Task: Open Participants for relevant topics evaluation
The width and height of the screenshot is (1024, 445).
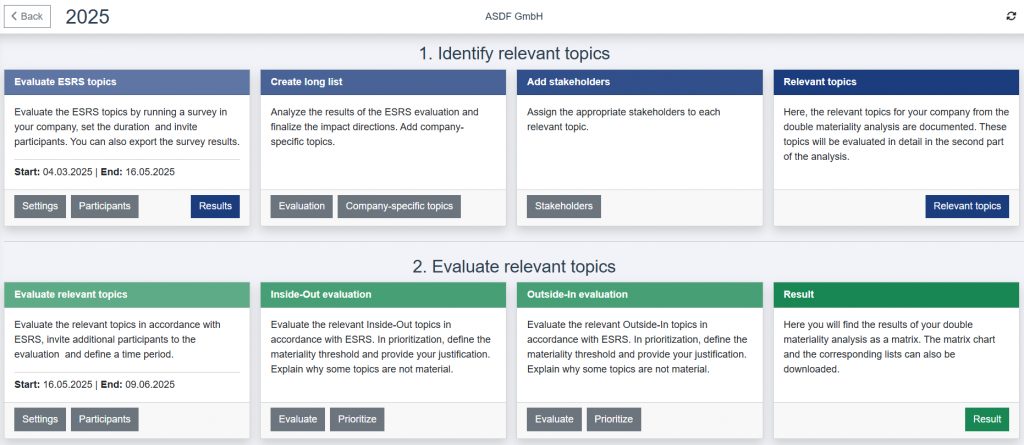Action: (x=104, y=419)
